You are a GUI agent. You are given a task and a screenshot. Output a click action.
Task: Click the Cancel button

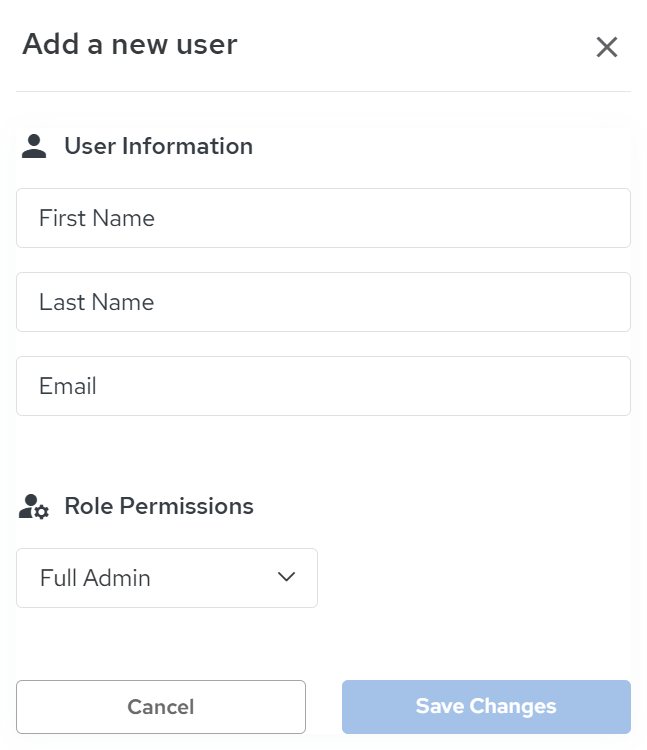click(x=161, y=707)
